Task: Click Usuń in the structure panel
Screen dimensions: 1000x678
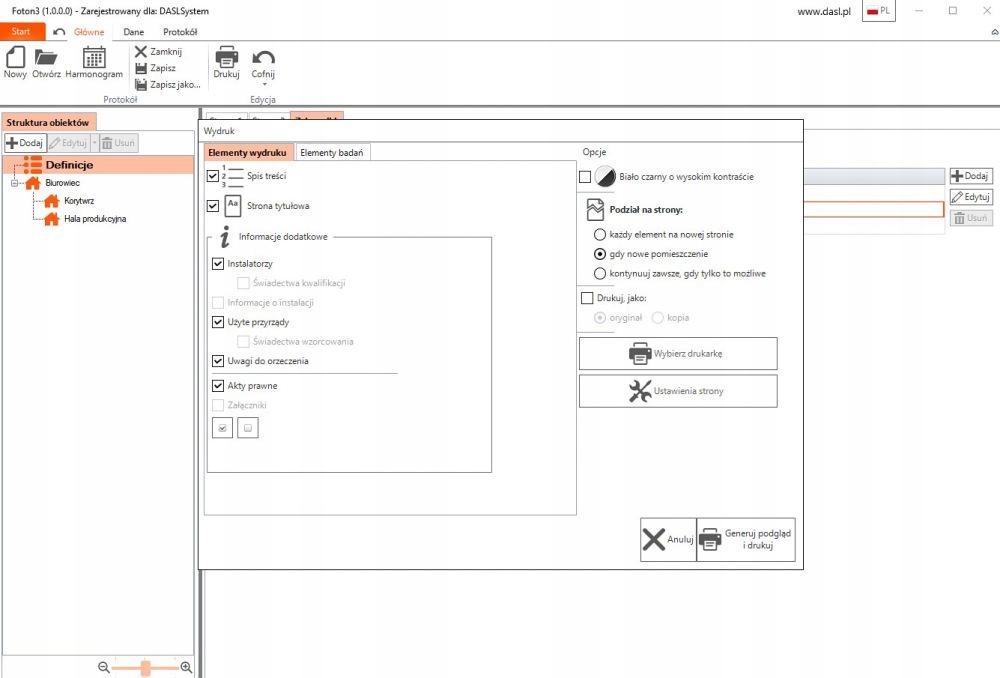Action: tap(119, 143)
